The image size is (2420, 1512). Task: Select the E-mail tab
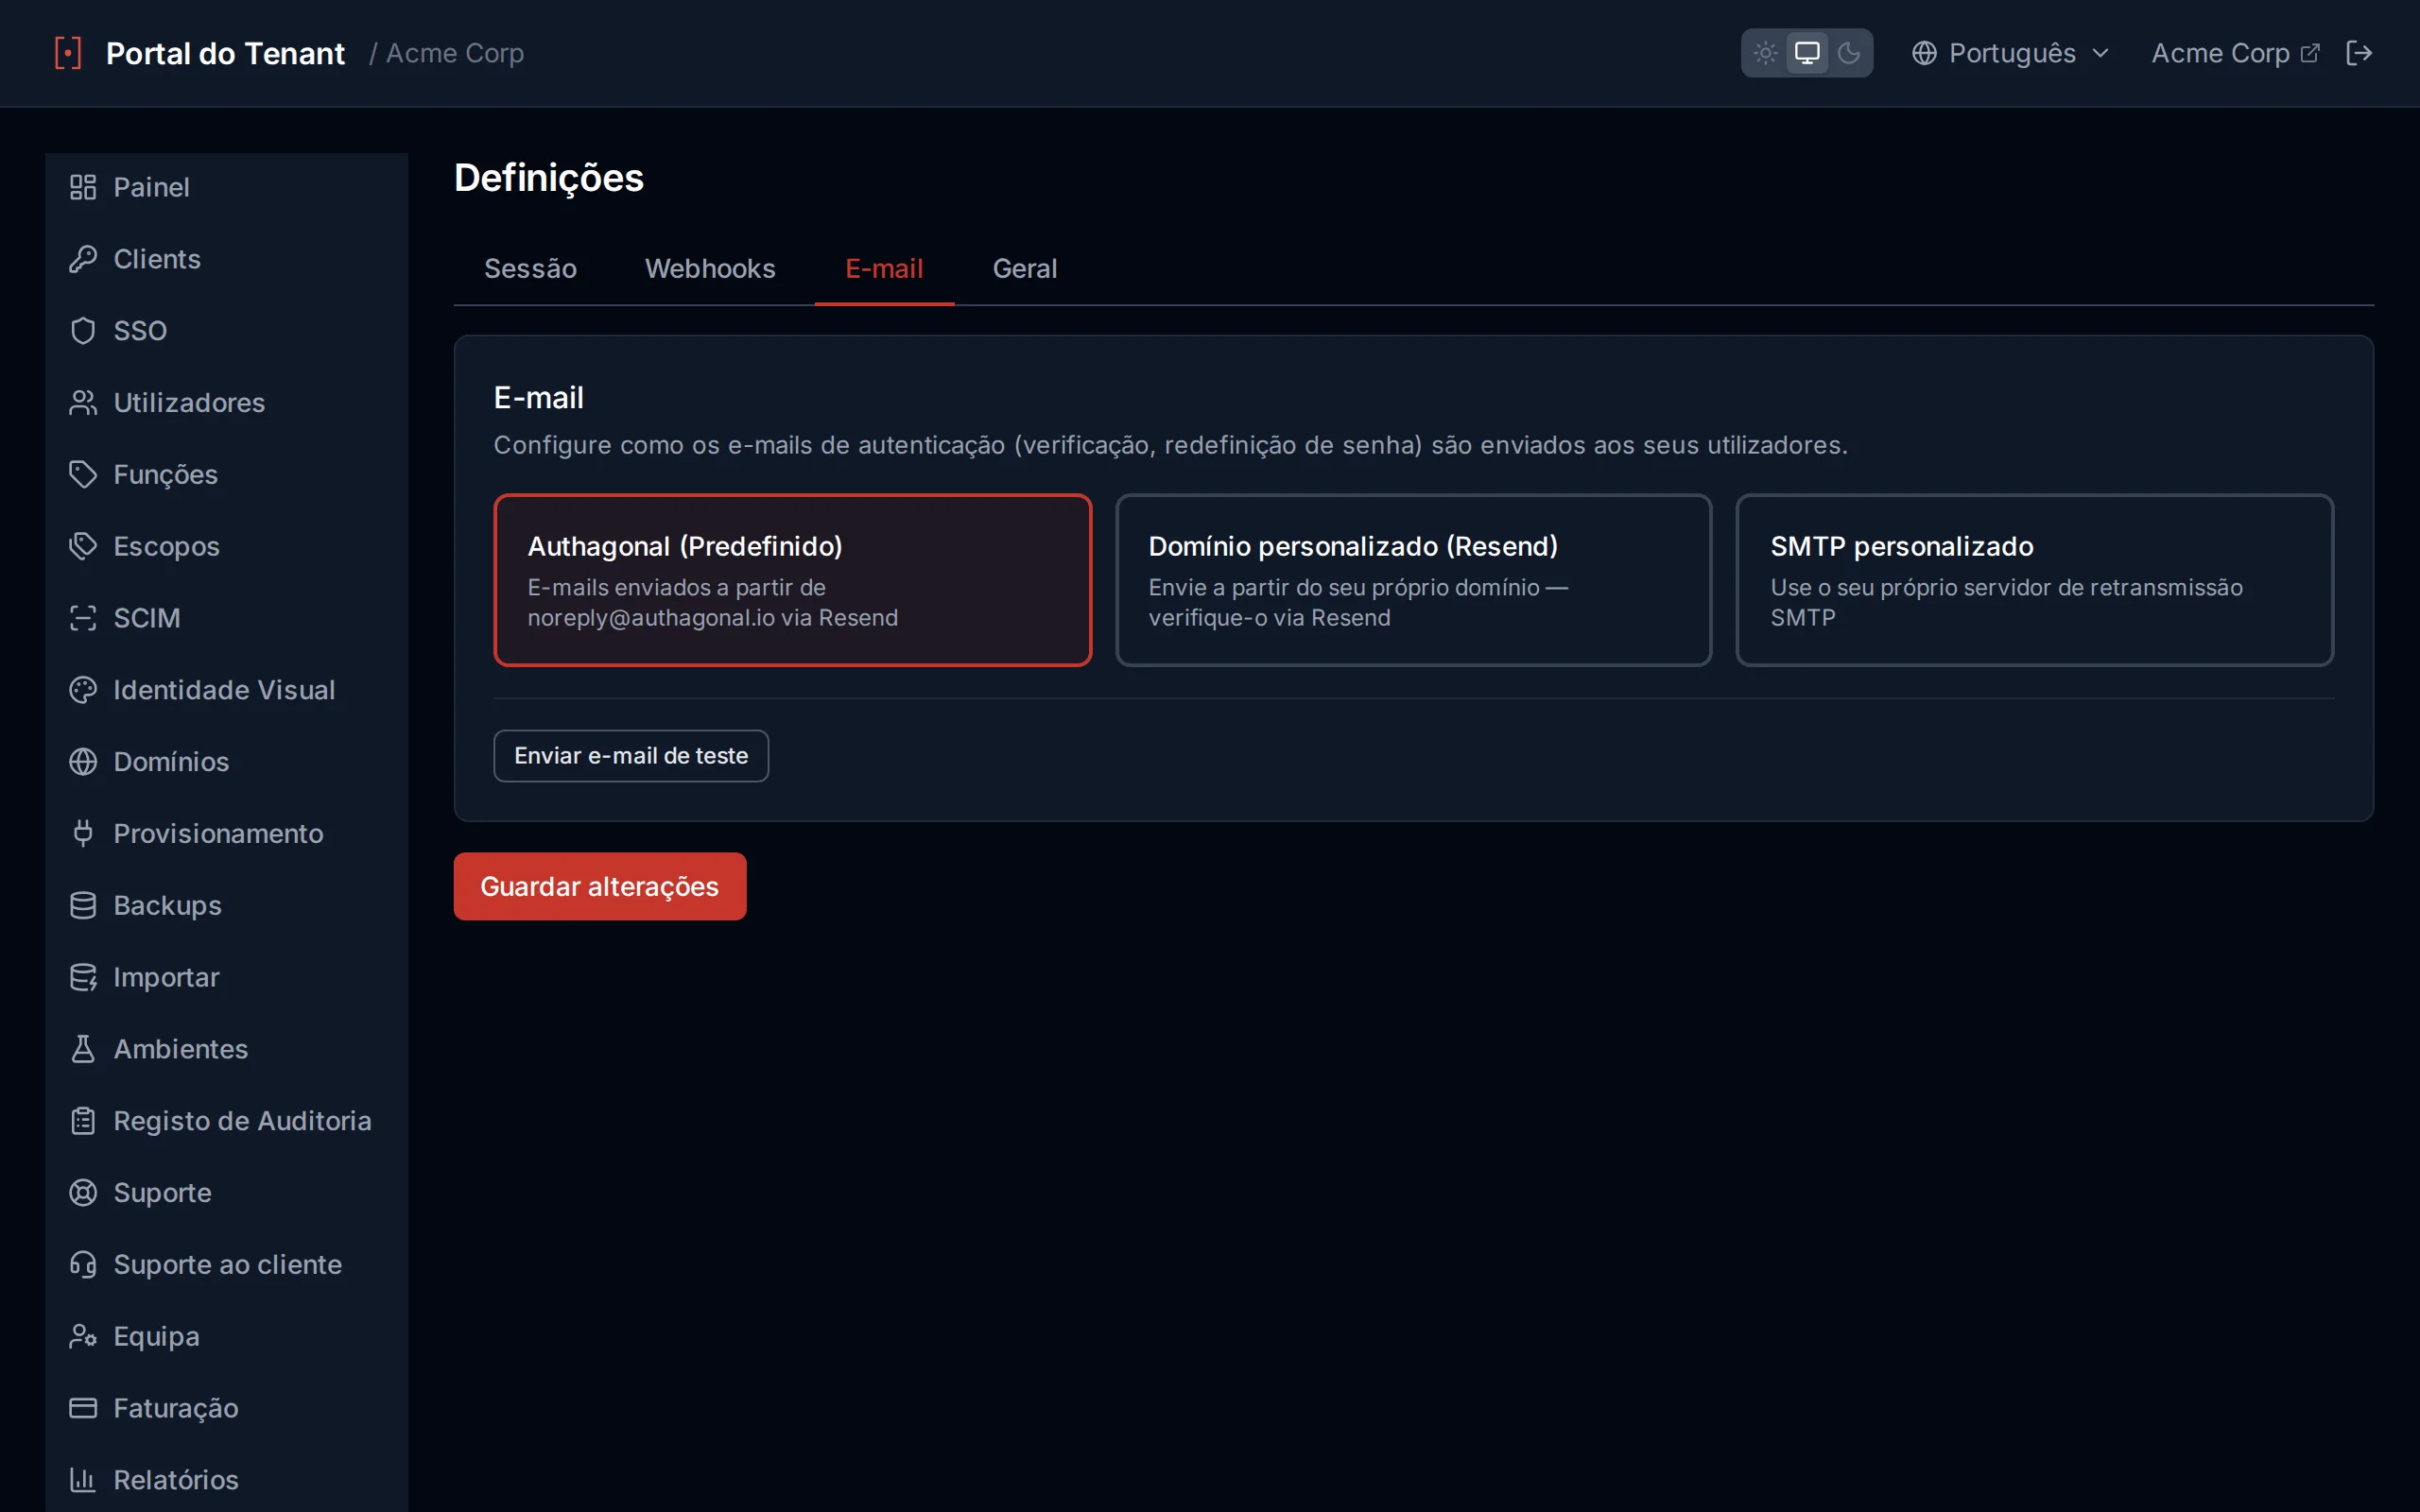coord(884,269)
